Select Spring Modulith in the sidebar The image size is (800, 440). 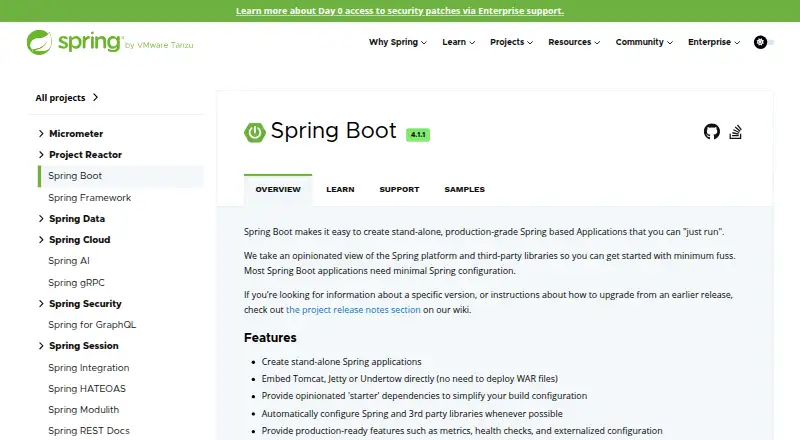pos(83,409)
